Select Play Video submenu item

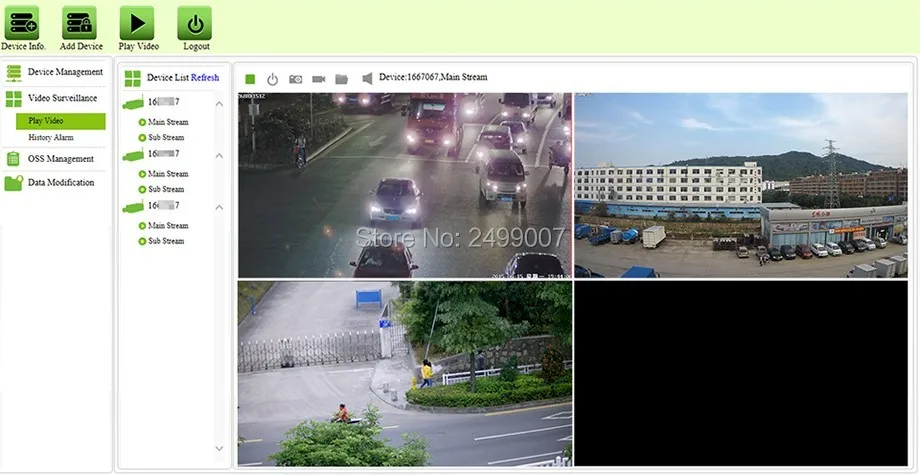60,121
